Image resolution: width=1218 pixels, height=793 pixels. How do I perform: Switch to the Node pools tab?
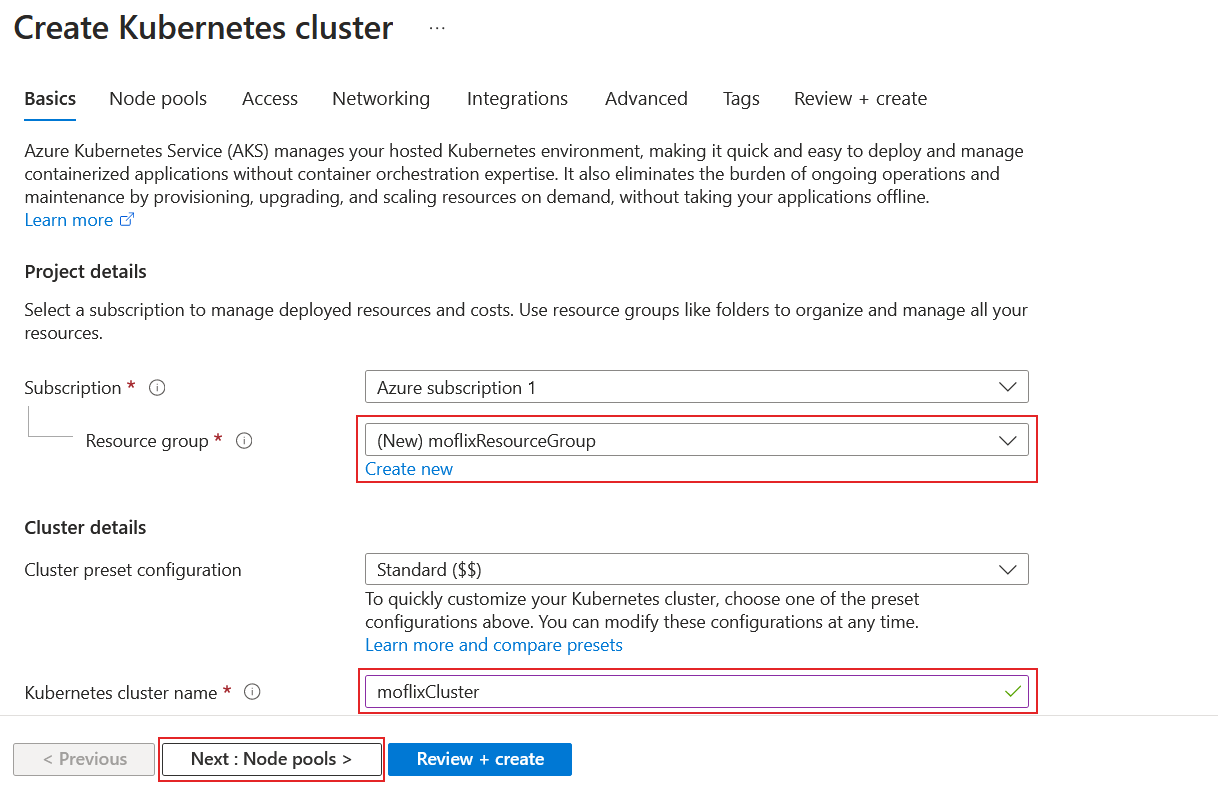157,98
